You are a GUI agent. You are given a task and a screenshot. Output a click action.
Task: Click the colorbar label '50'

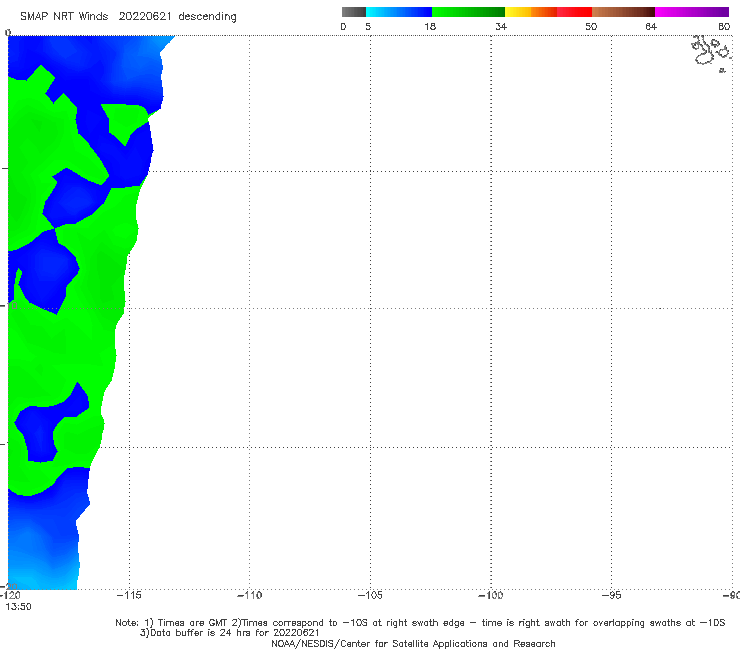pos(591,27)
